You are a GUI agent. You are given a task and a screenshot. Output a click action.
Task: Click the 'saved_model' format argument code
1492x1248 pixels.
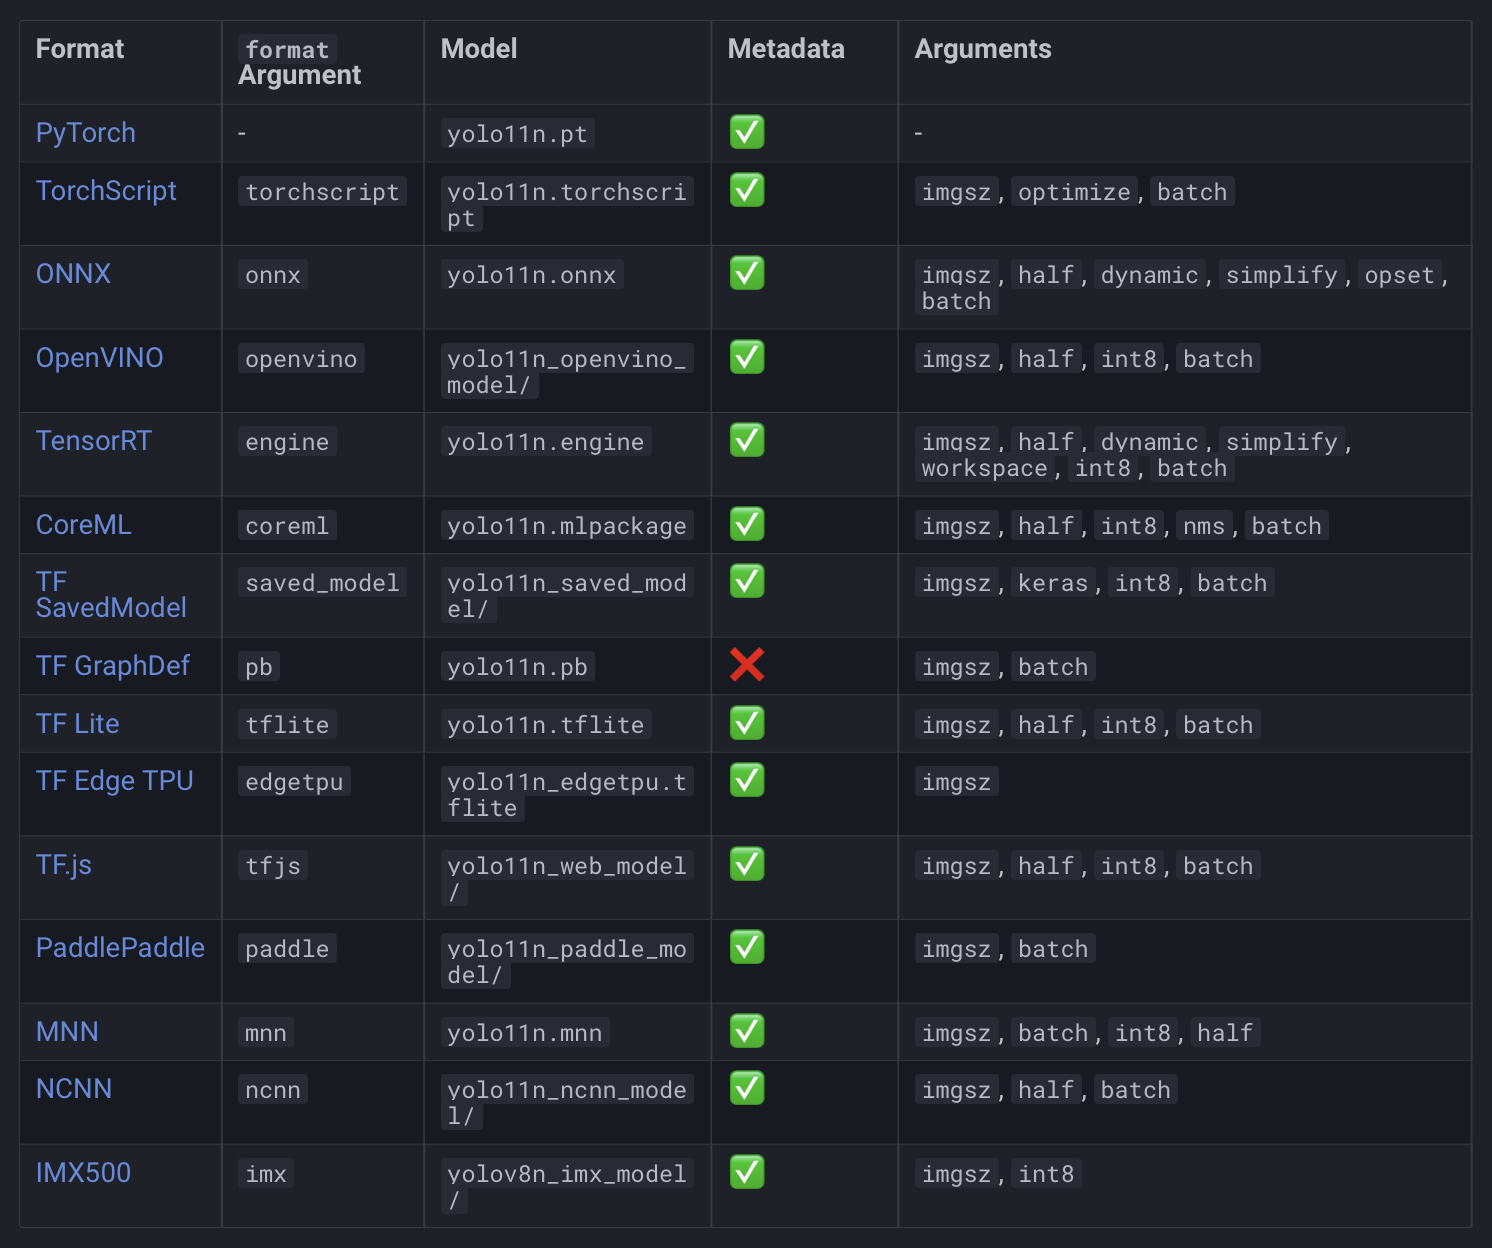[322, 583]
